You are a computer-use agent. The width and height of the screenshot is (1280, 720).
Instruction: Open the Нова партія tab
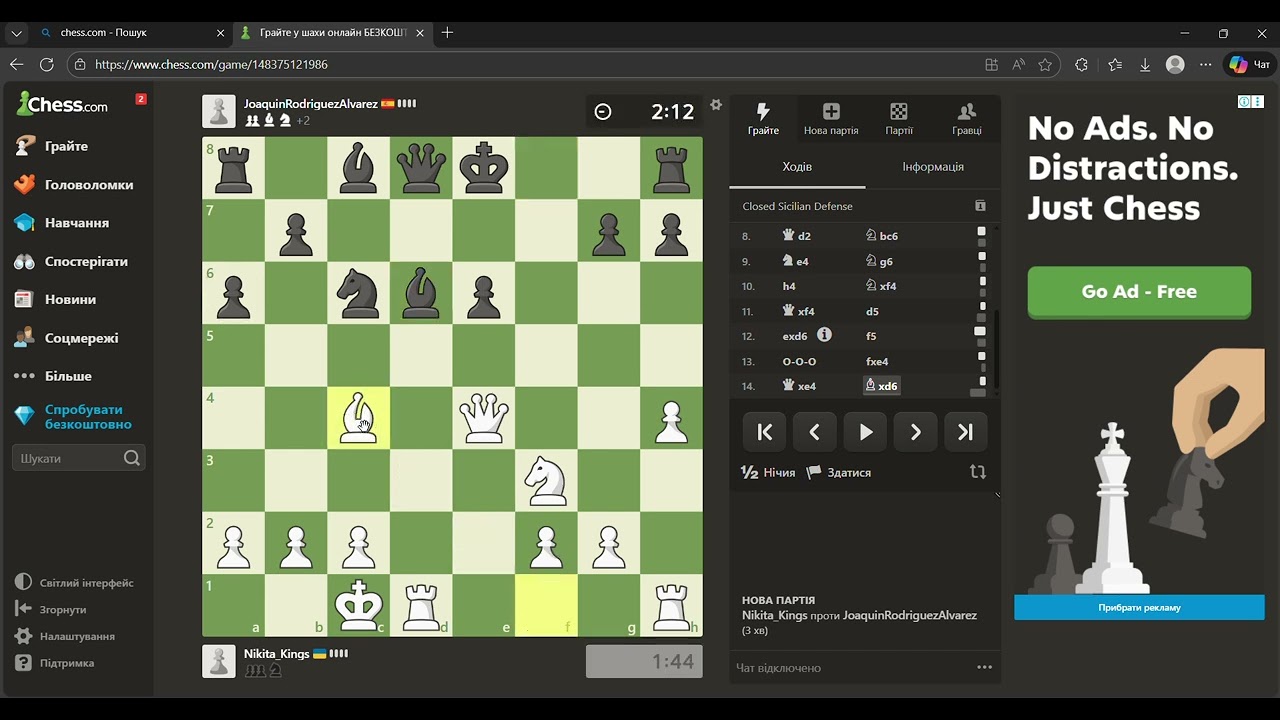831,118
